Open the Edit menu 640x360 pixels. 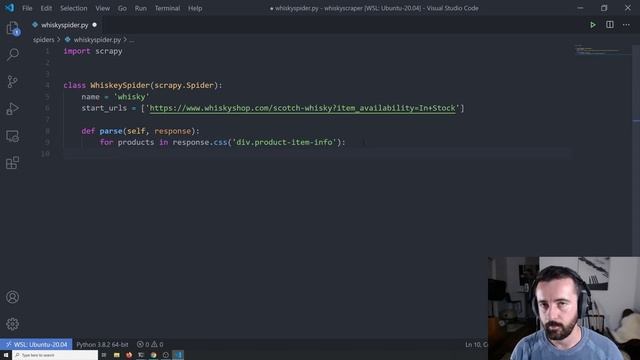tap(46, 8)
